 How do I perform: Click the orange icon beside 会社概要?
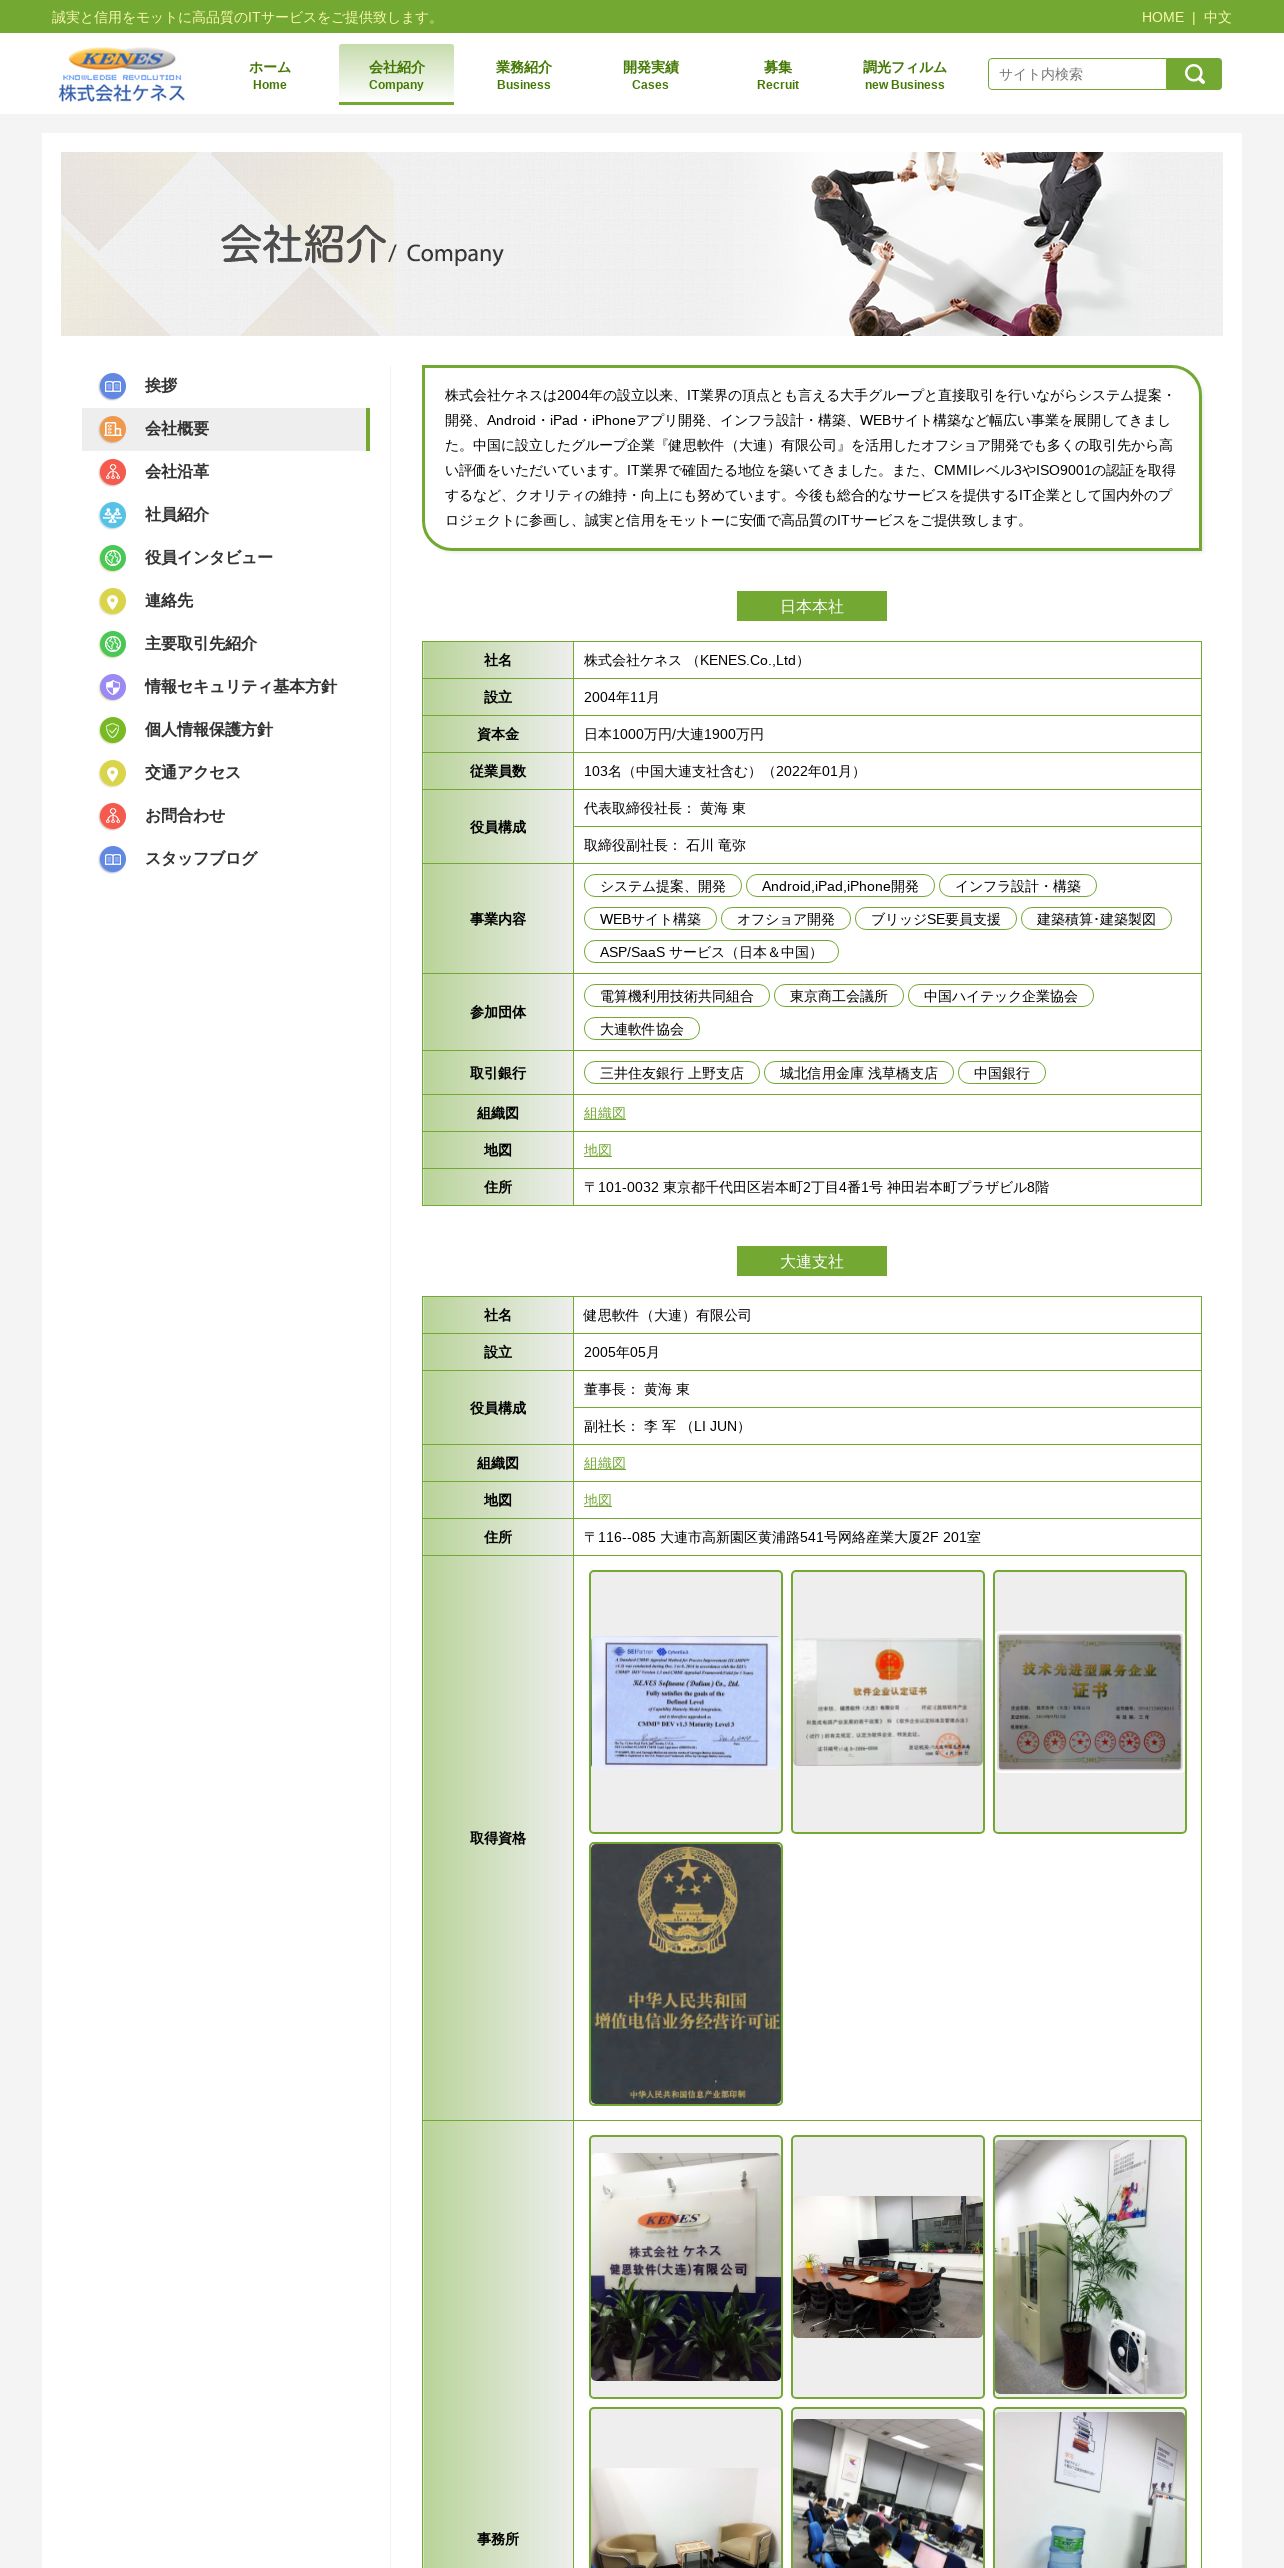(113, 429)
